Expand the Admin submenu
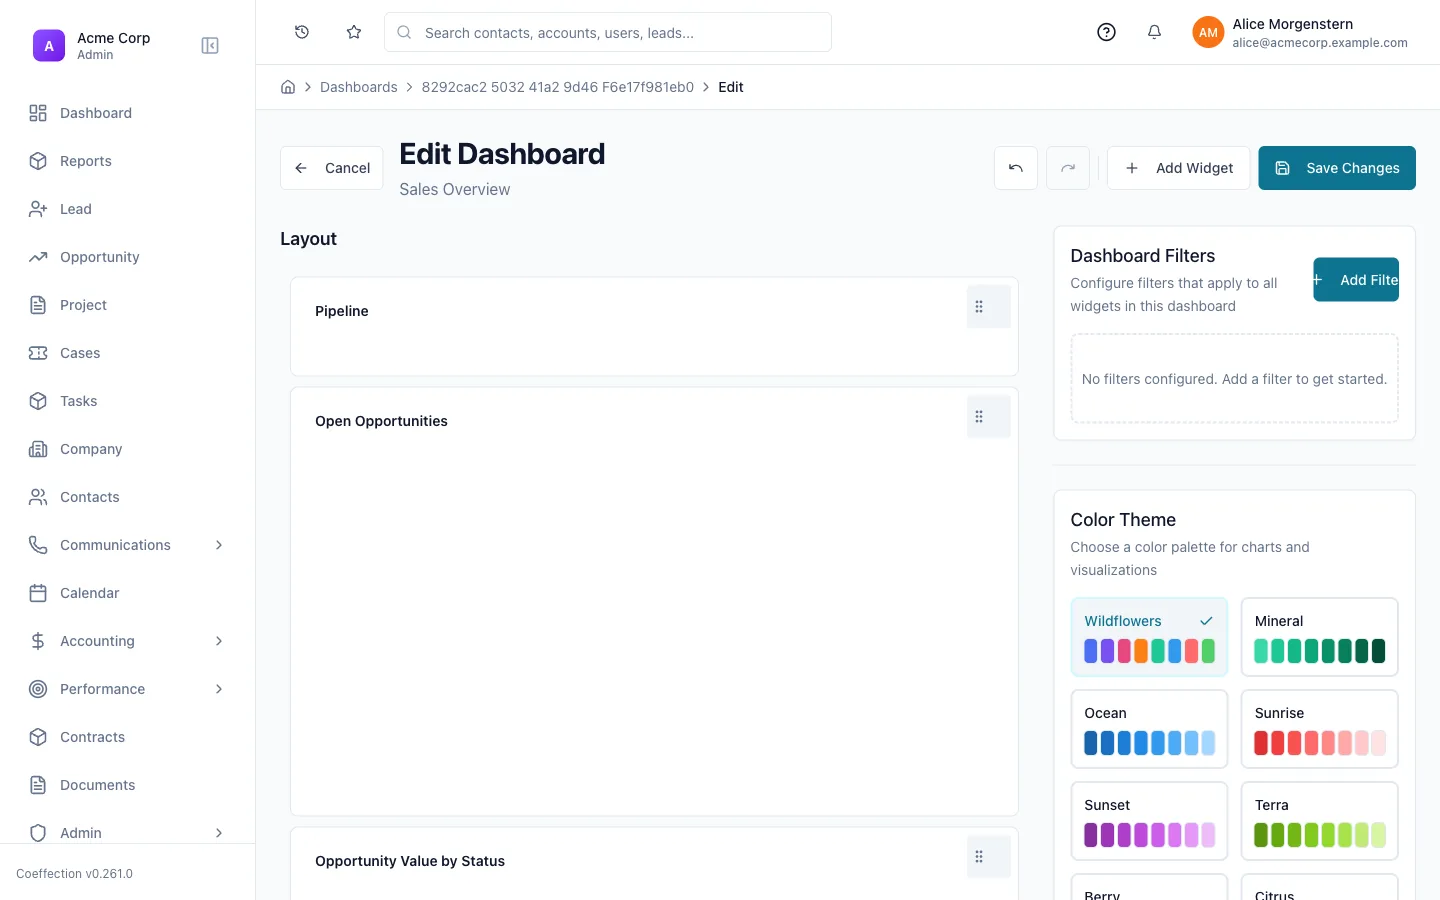The image size is (1440, 900). pos(219,833)
